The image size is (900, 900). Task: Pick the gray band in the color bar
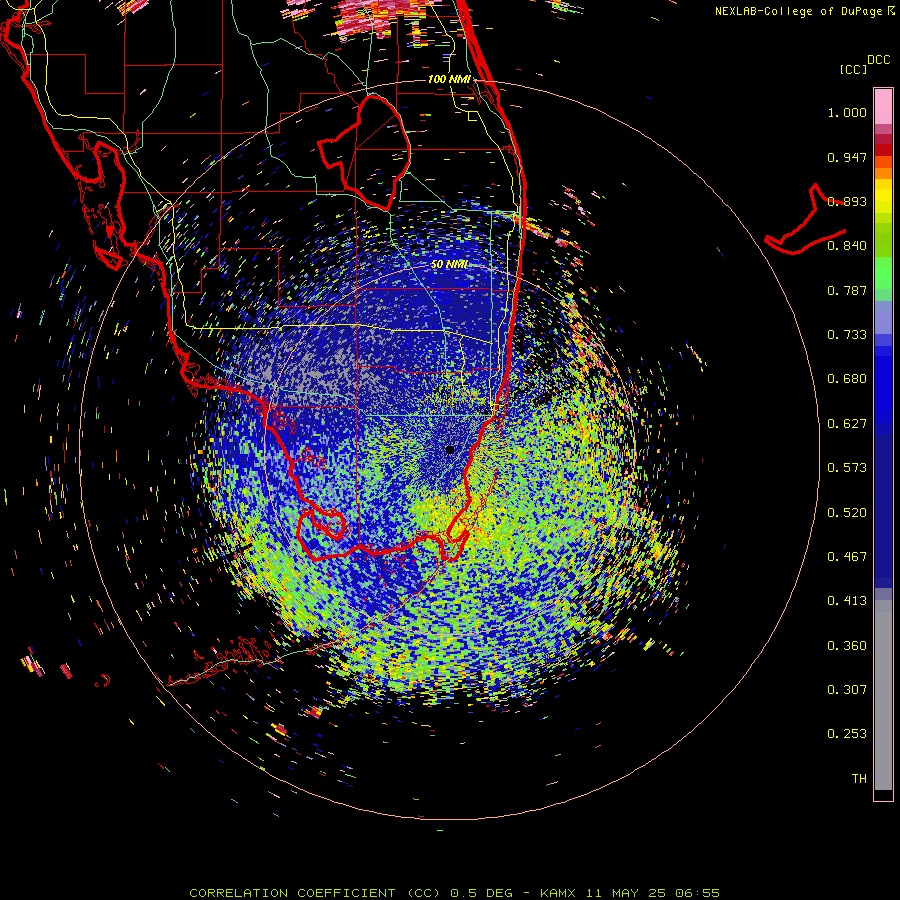click(x=883, y=695)
